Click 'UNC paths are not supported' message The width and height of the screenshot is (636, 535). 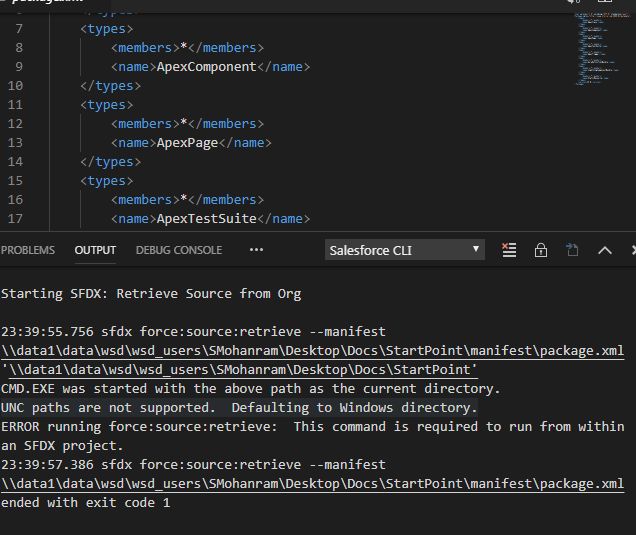[239, 408]
